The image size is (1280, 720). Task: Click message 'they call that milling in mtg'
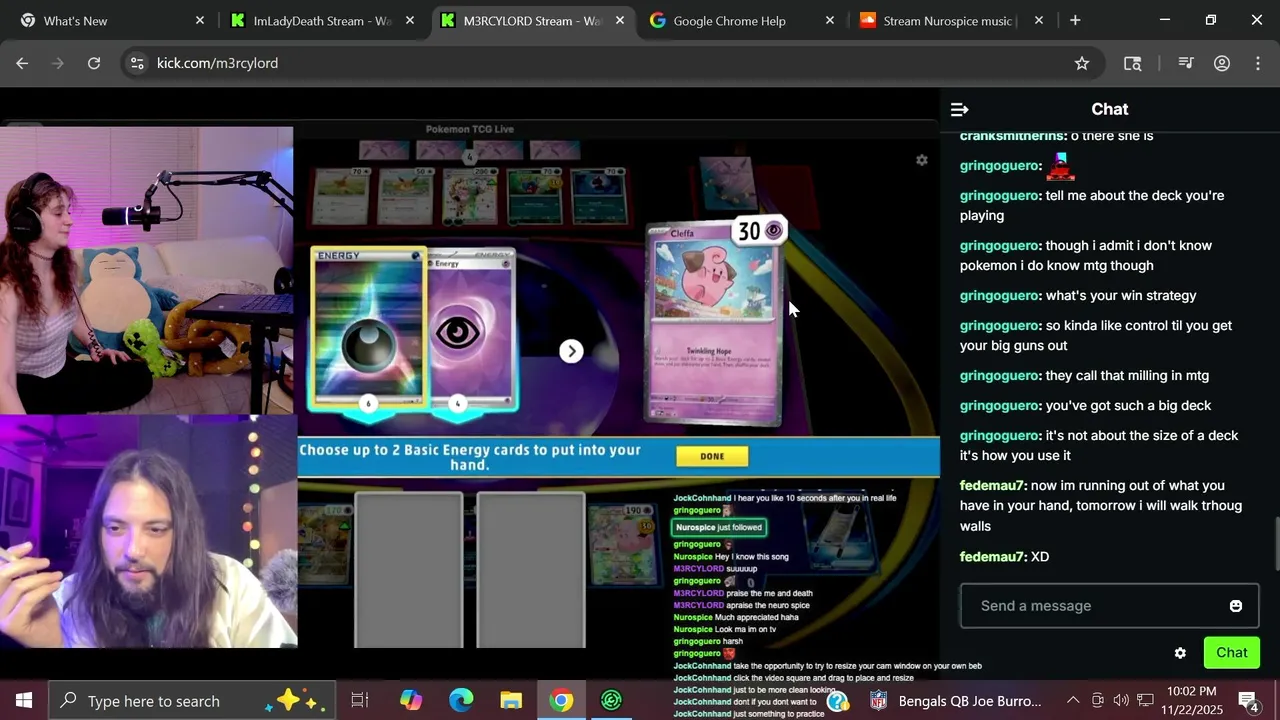tap(1127, 375)
